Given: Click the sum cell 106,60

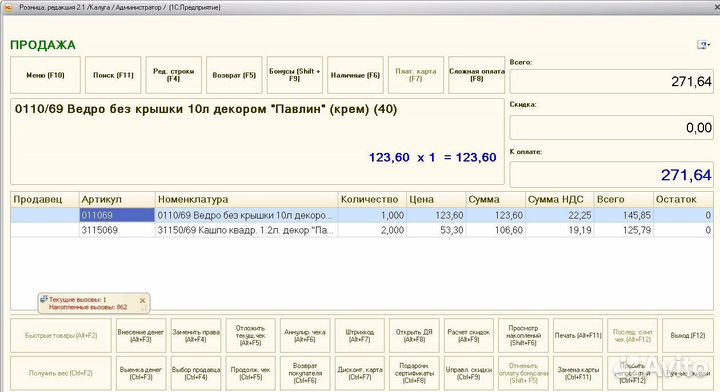Looking at the screenshot, I should 495,230.
